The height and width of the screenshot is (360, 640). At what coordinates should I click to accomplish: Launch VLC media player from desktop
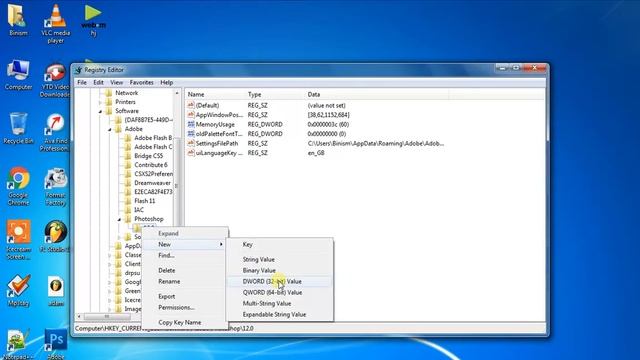(x=56, y=23)
